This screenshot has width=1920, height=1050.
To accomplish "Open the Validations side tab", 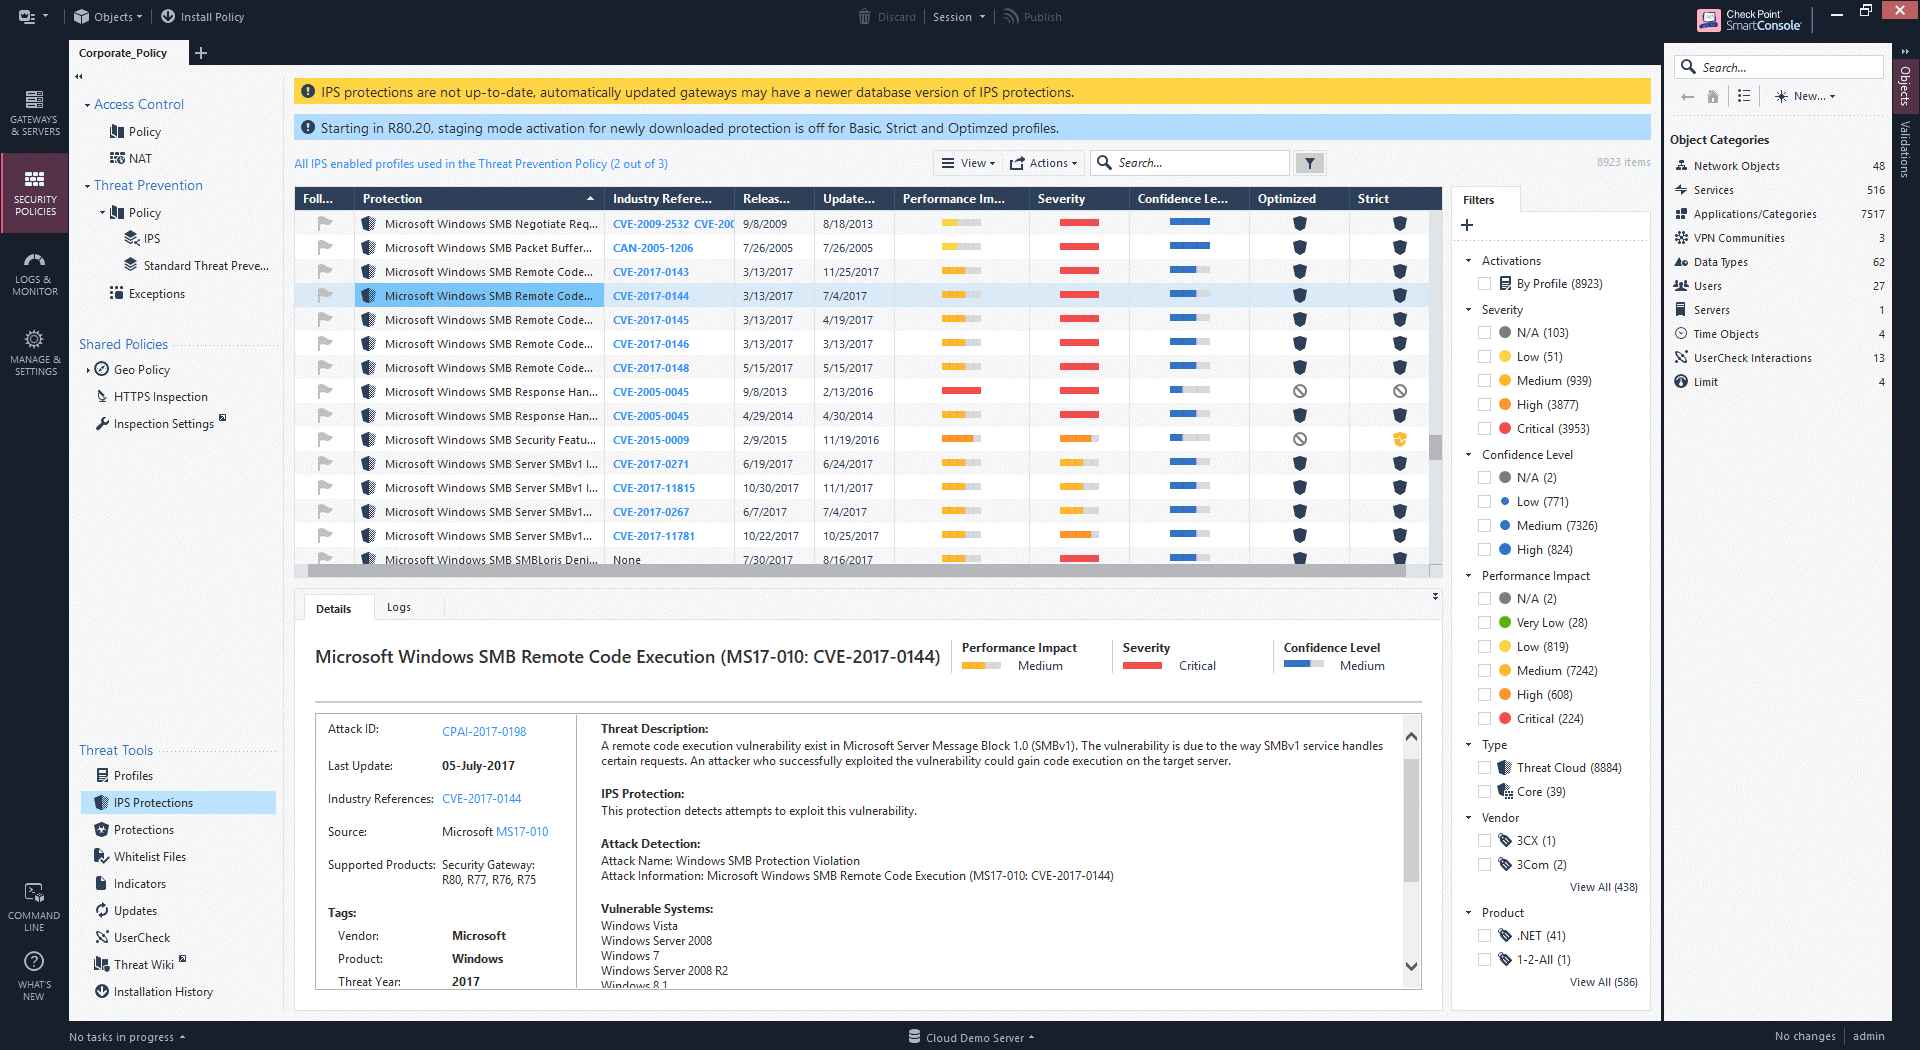I will coord(1905,148).
